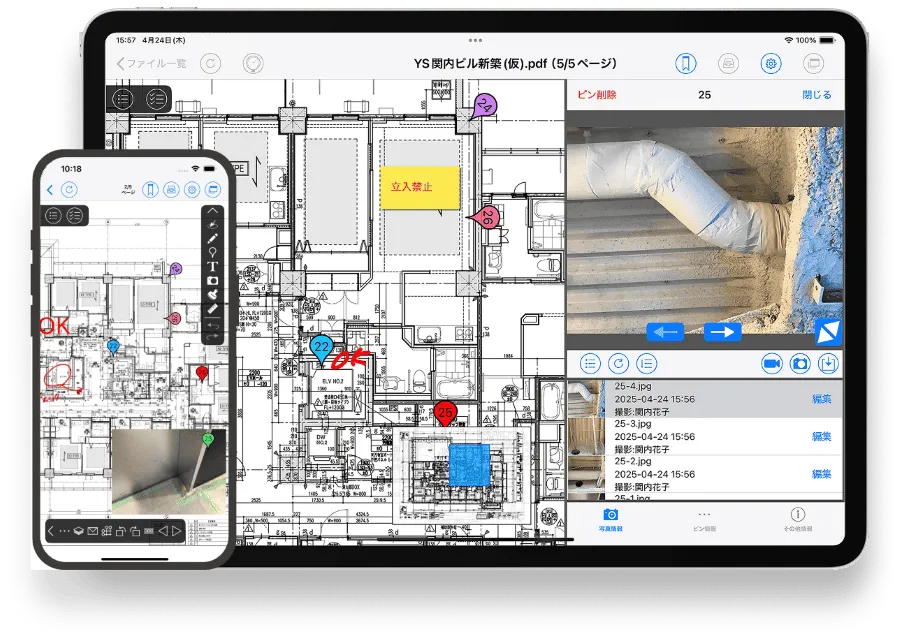The width and height of the screenshot is (900, 639).
Task: Open the 25-2.jpg photo thumbnail
Action: tap(586, 474)
